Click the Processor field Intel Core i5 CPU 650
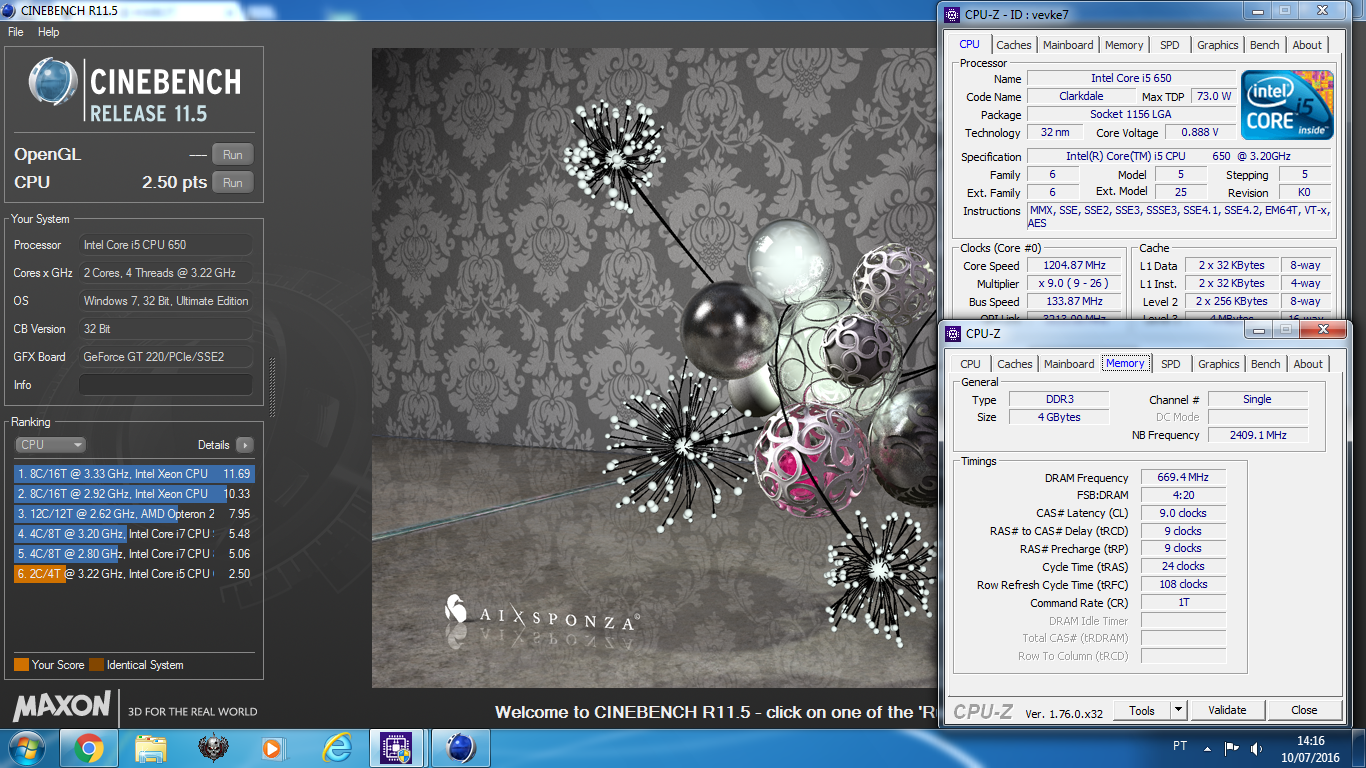The image size is (1366, 768). pyautogui.click(x=166, y=245)
